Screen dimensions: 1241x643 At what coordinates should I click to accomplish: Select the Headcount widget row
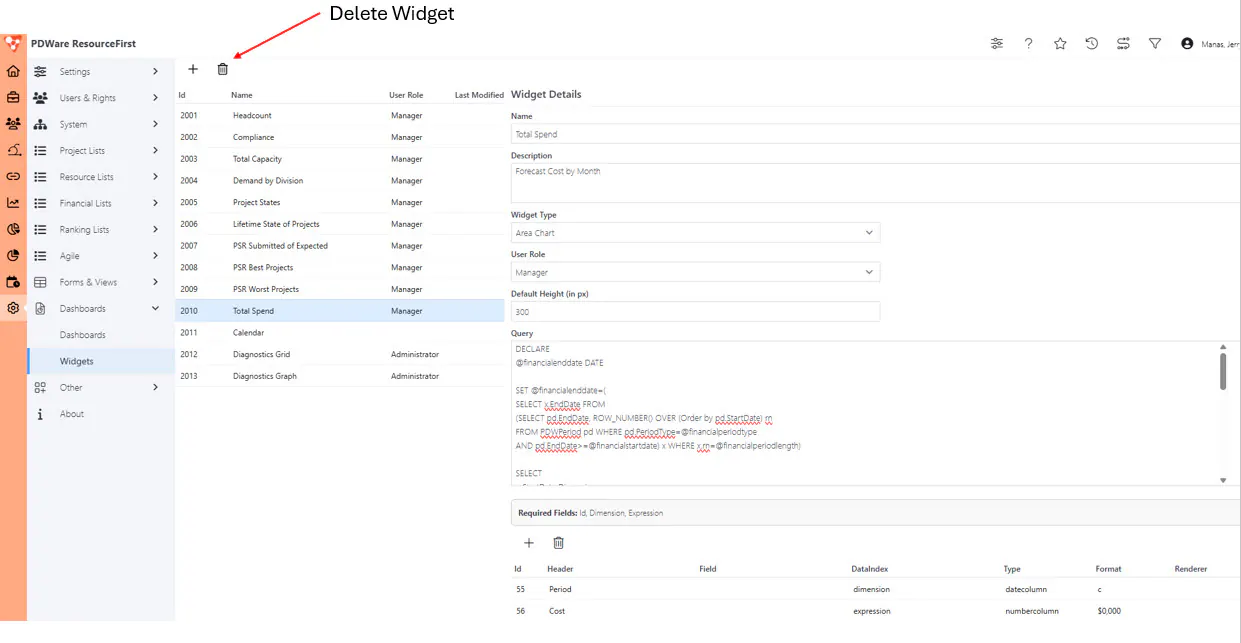pyautogui.click(x=340, y=116)
